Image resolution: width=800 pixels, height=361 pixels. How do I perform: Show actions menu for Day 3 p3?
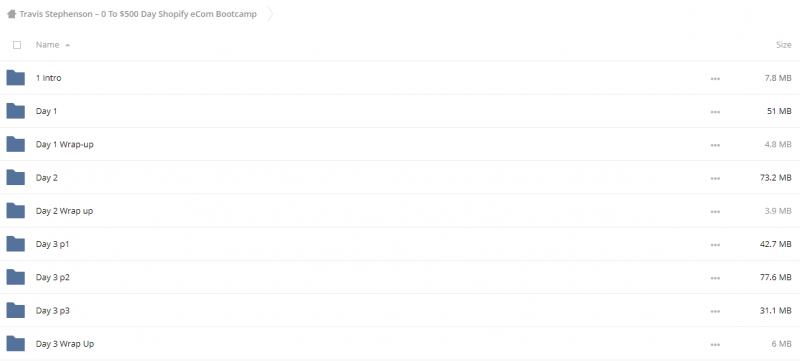(x=715, y=312)
